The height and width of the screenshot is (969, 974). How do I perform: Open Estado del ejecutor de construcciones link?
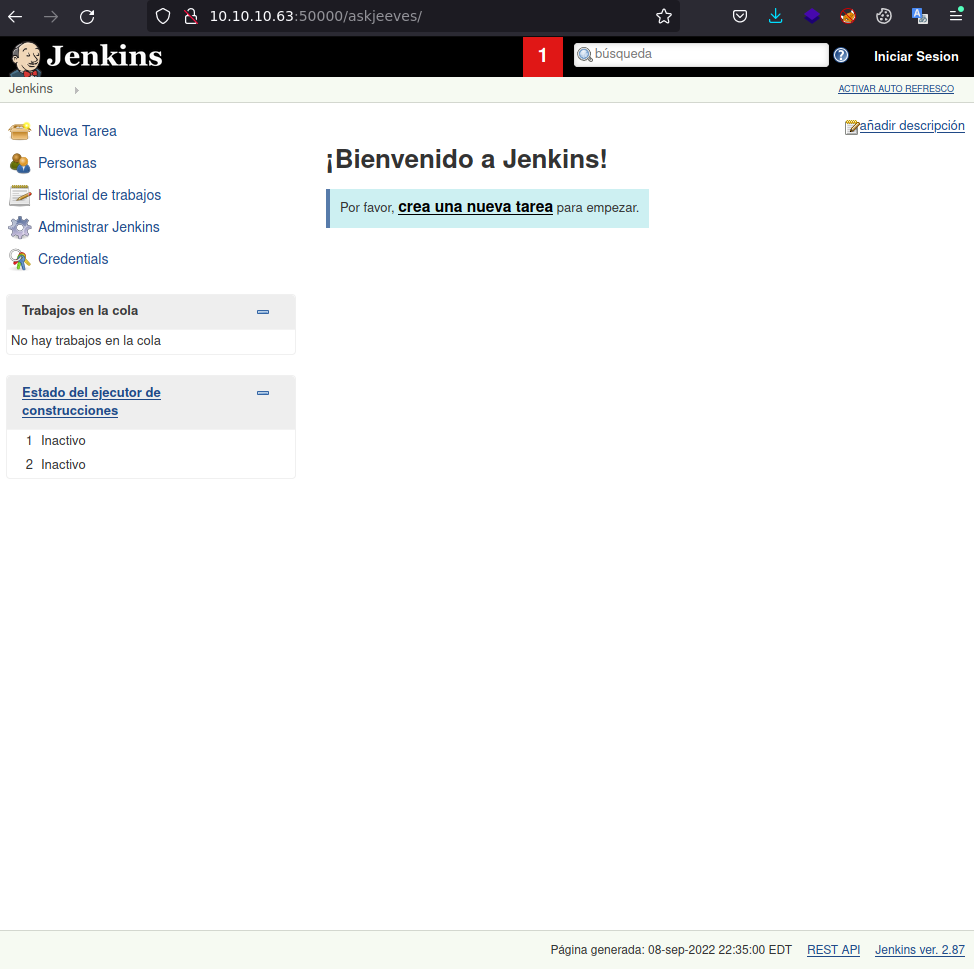[91, 402]
